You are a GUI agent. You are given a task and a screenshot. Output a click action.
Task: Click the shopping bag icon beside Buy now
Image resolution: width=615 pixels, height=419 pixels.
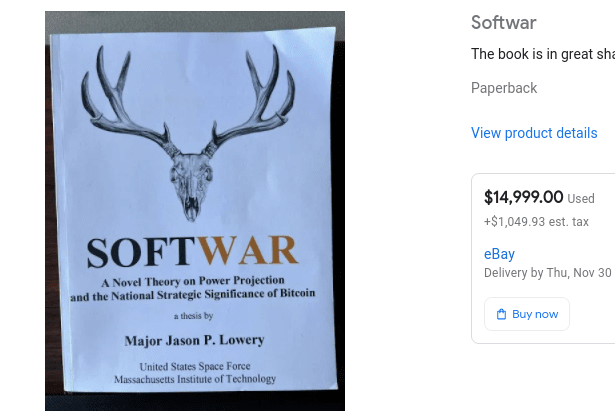click(501, 314)
